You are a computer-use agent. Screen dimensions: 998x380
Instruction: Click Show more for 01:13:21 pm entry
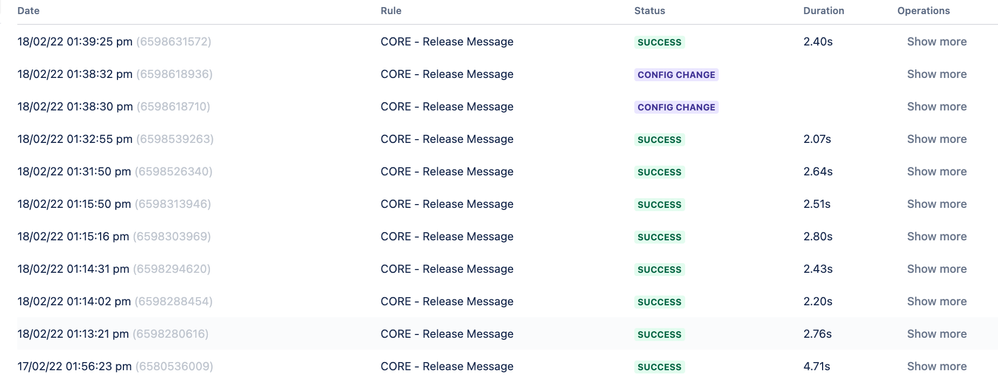(x=936, y=334)
